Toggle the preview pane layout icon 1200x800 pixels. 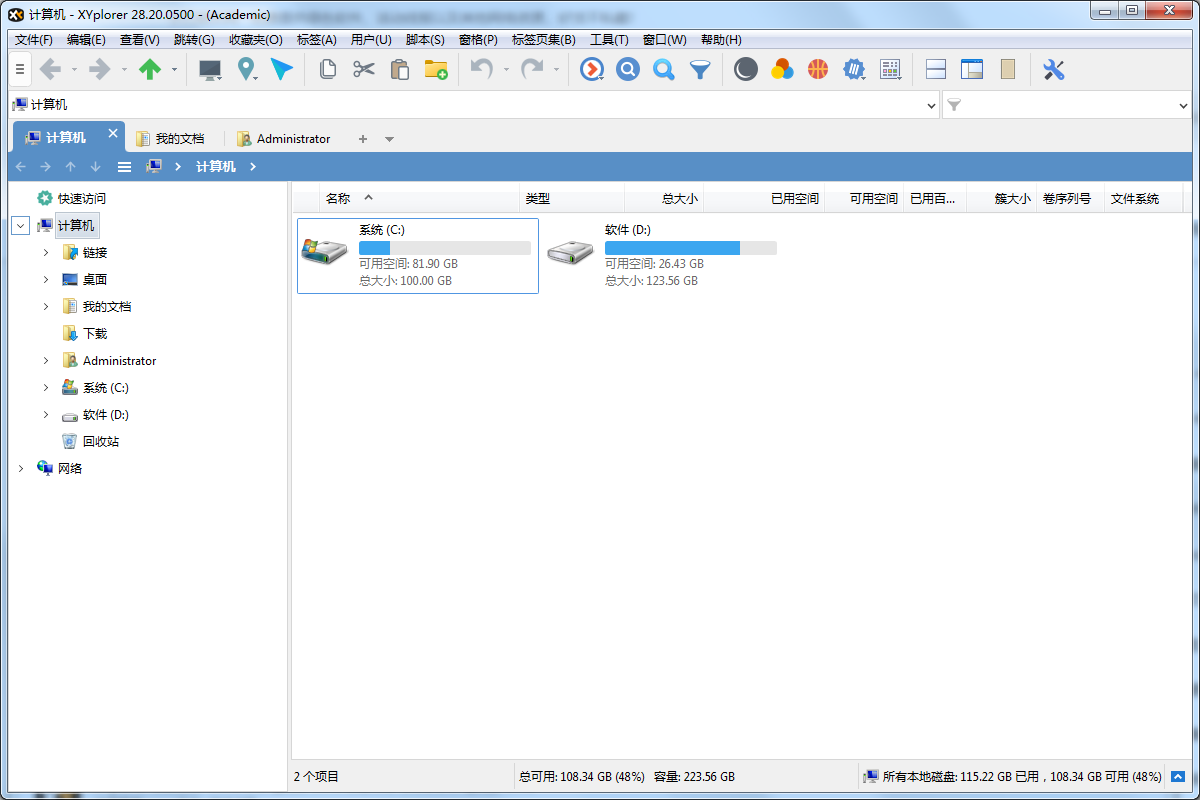(x=972, y=69)
